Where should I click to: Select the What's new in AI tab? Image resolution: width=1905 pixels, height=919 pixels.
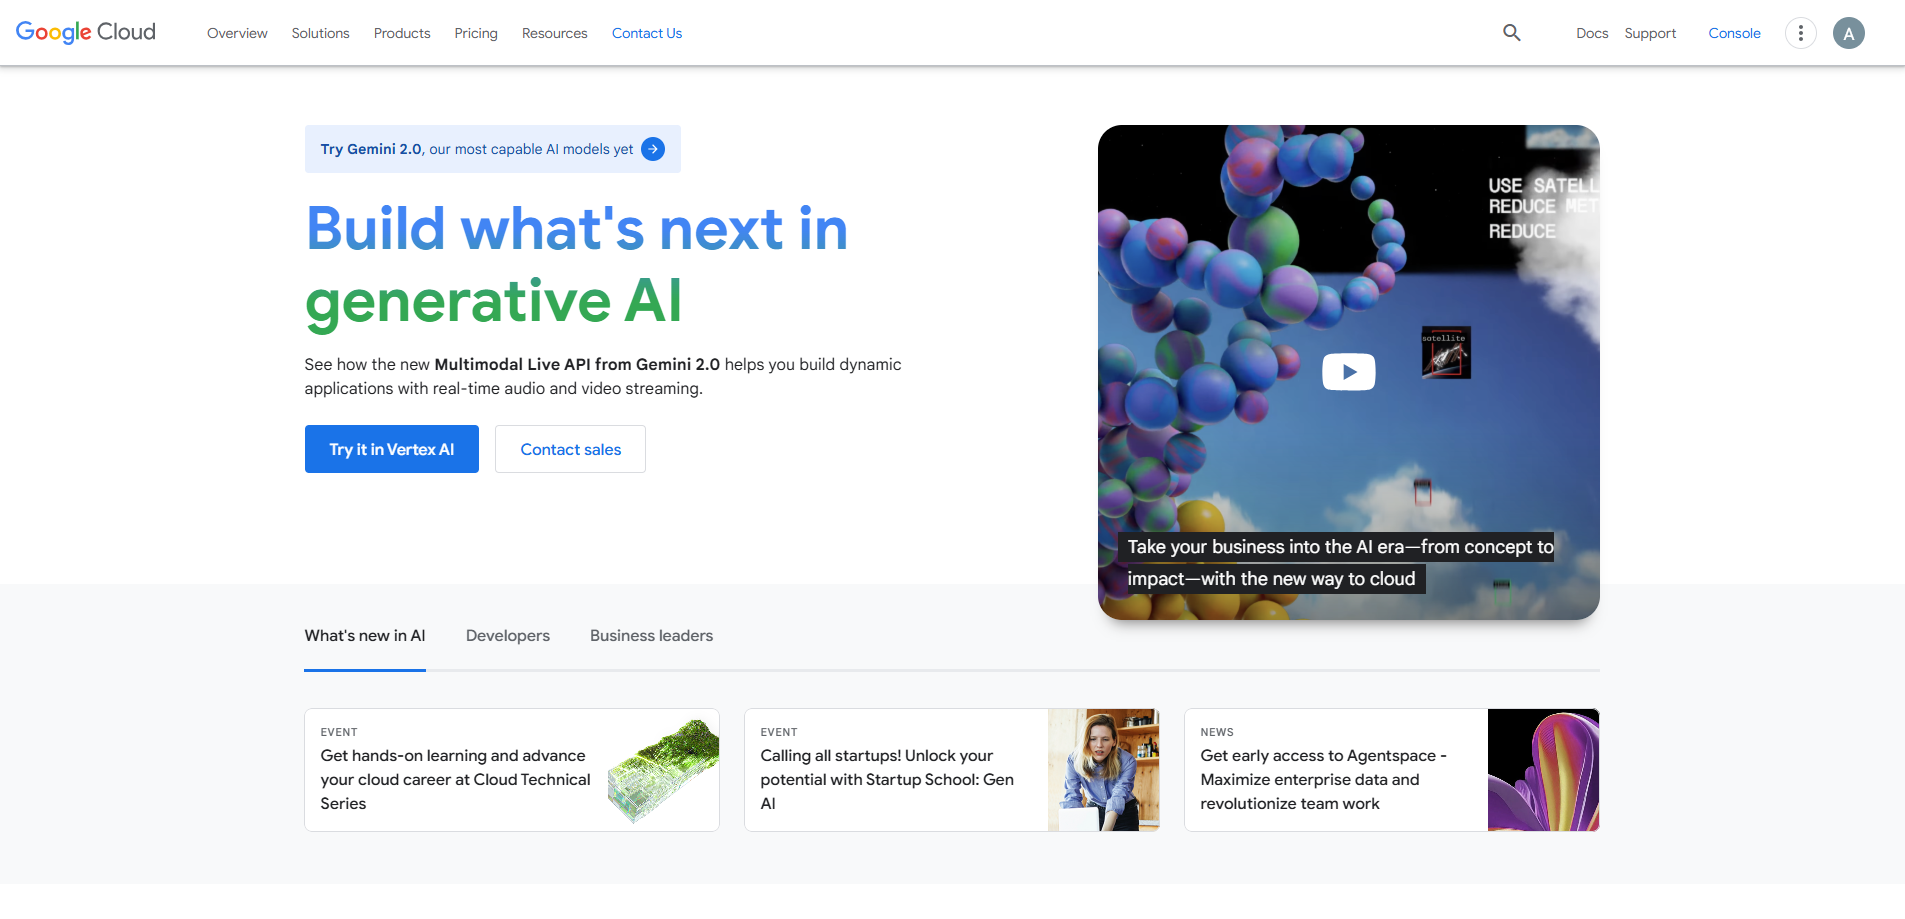tap(365, 636)
